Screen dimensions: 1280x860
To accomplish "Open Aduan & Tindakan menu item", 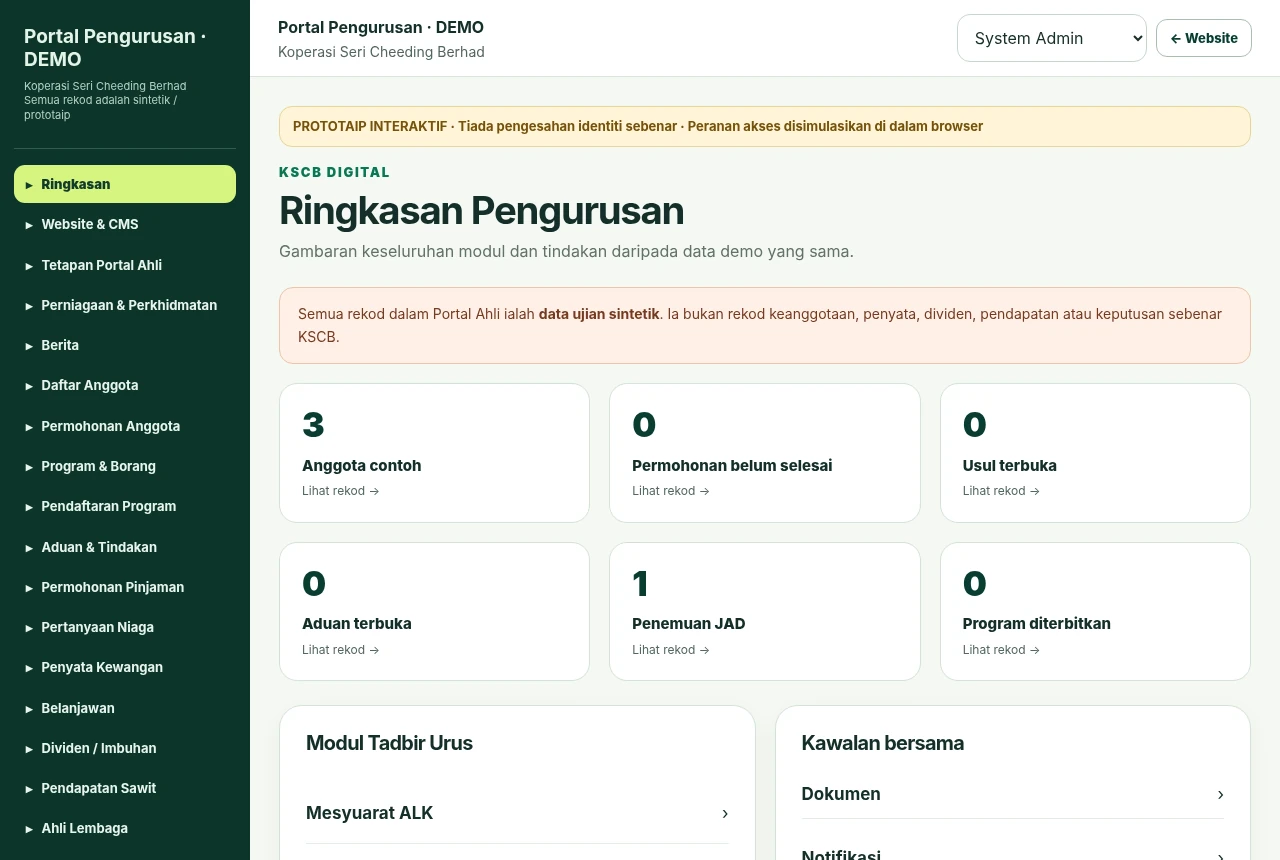I will click(125, 547).
